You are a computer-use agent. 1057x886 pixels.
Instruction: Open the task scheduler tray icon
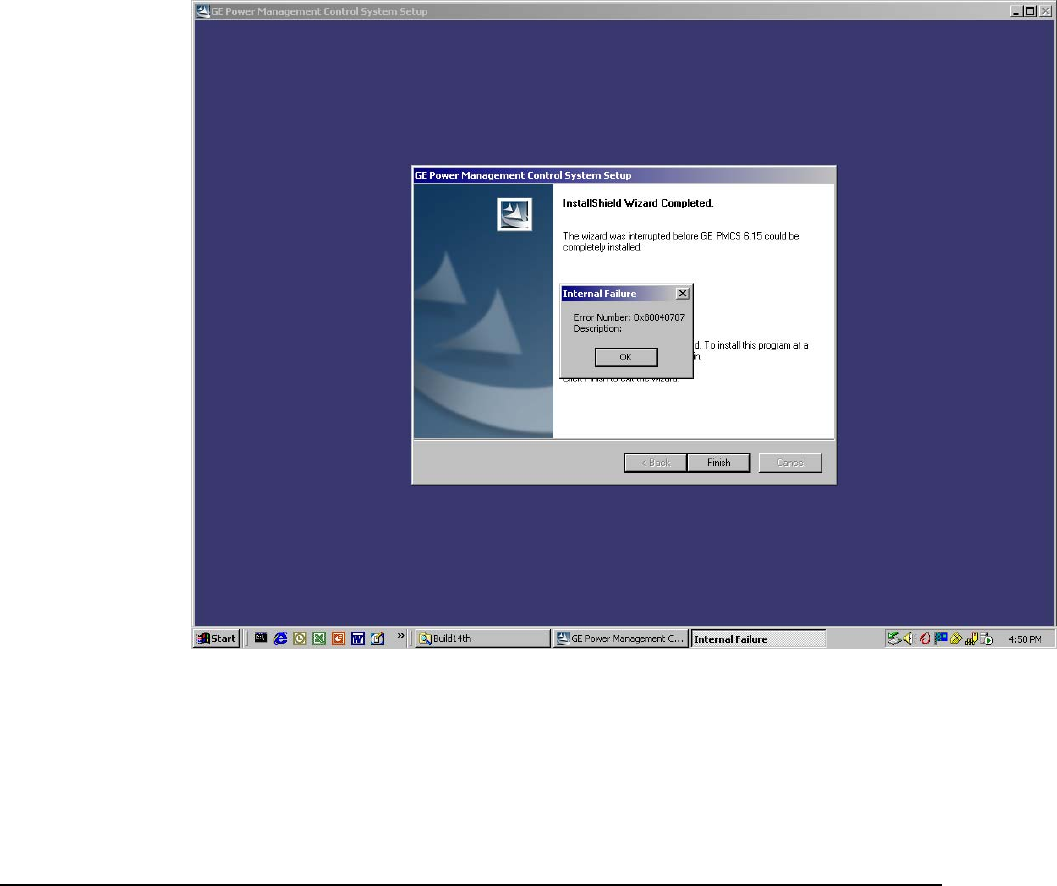coord(986,639)
